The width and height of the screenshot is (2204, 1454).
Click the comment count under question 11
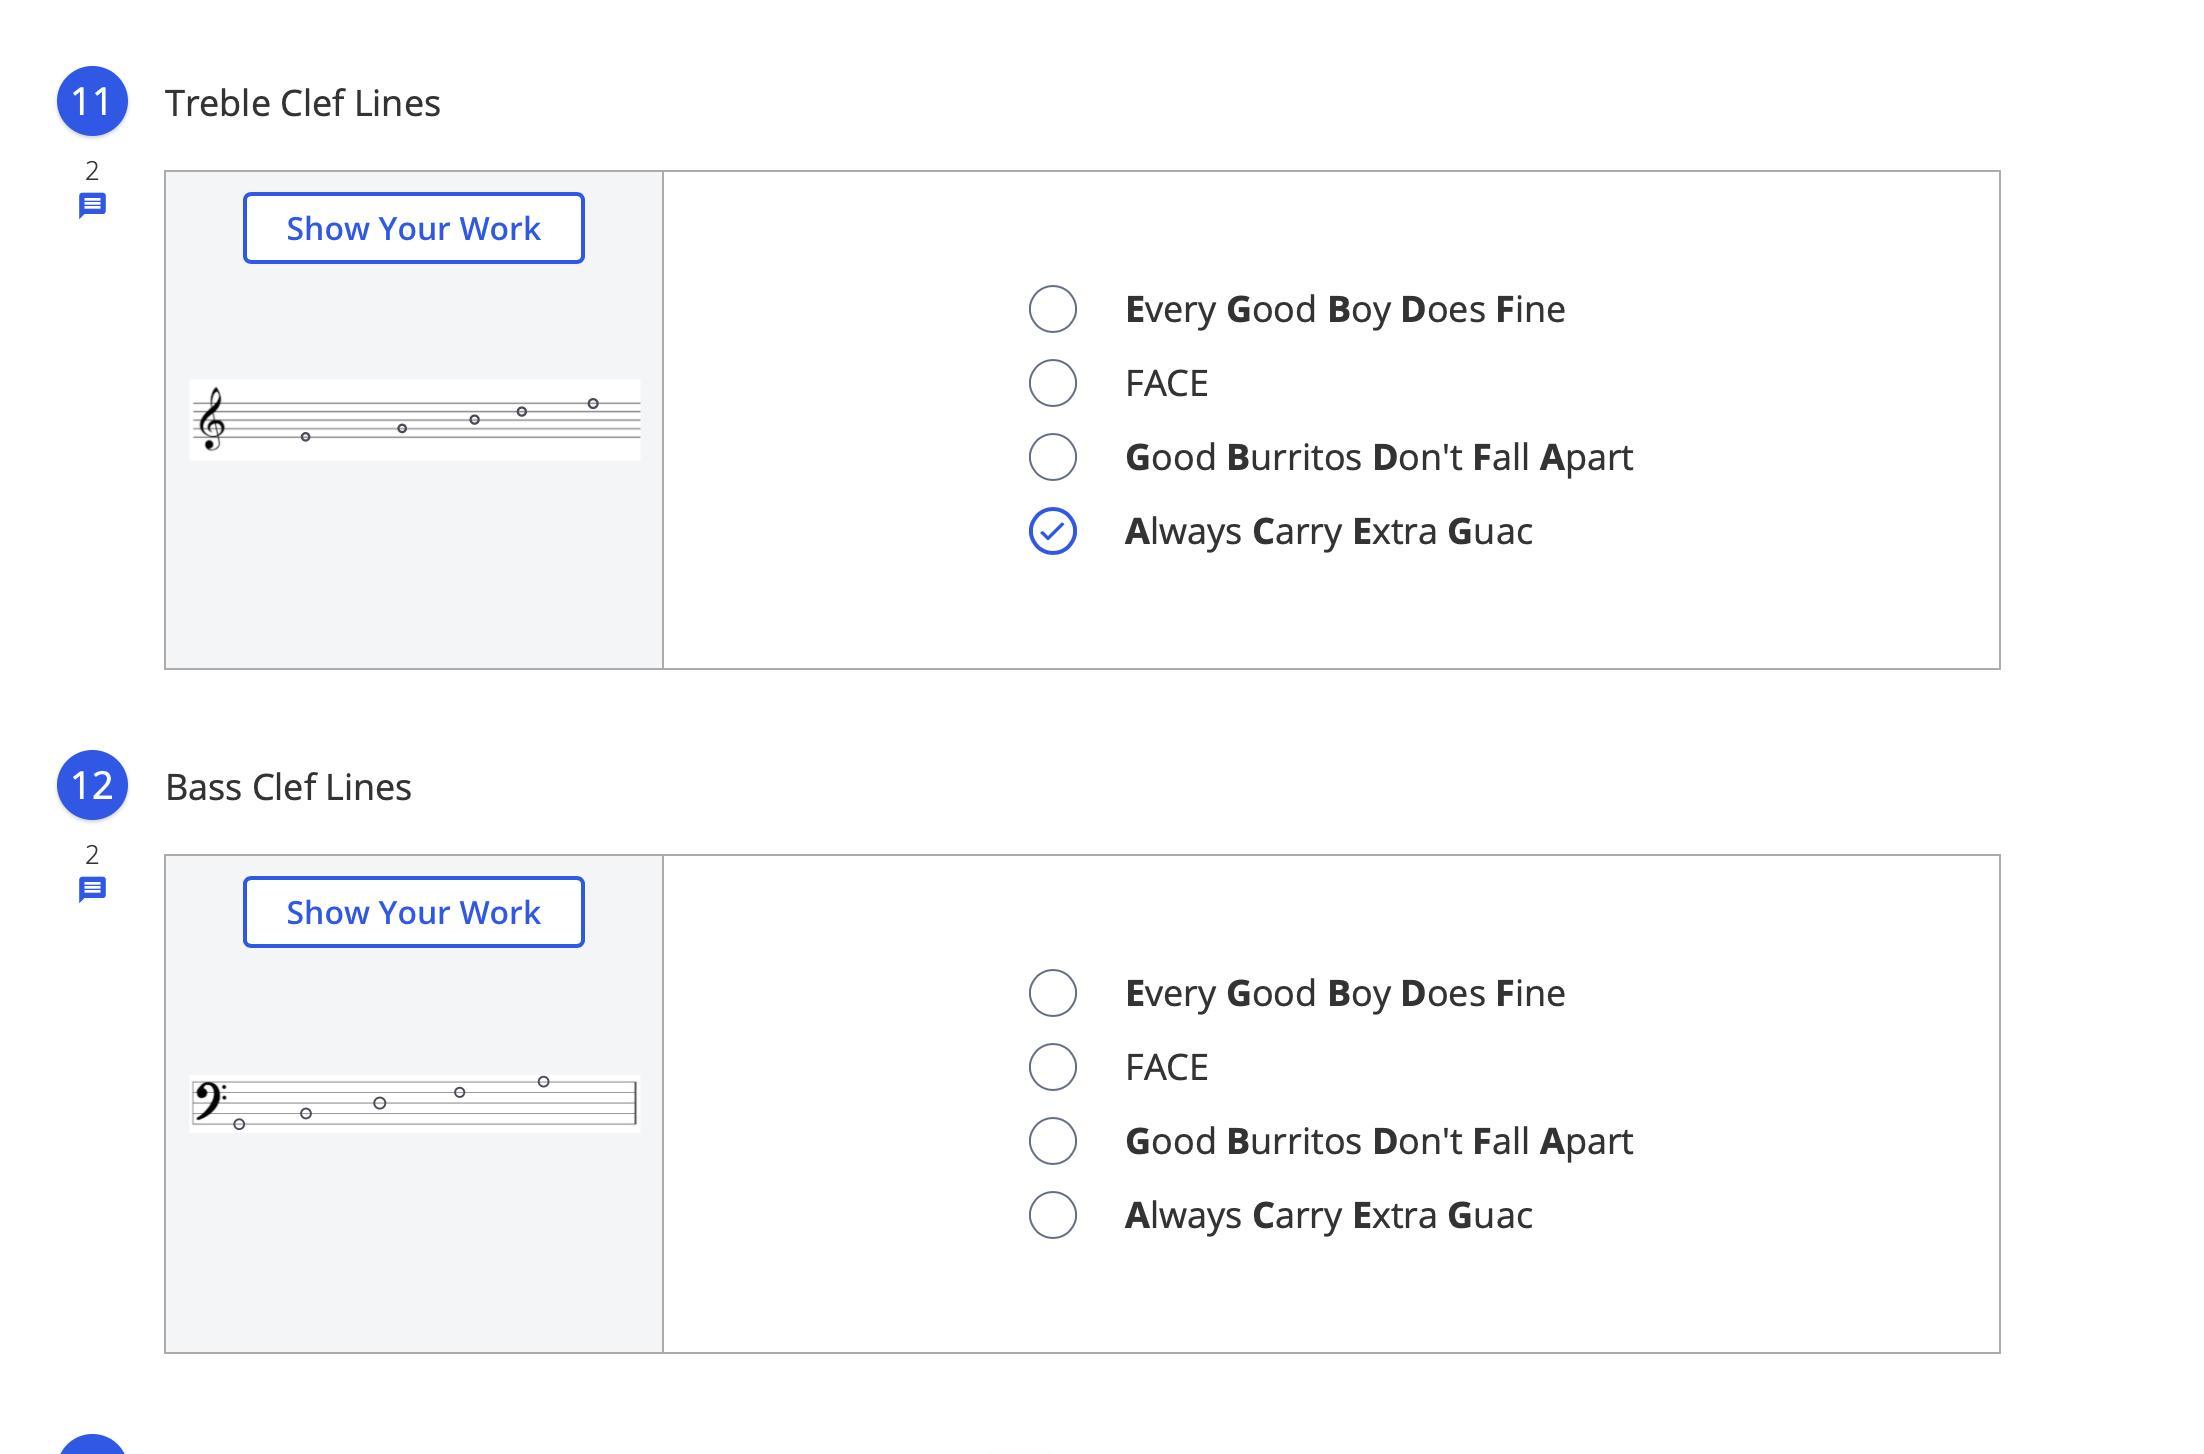tap(92, 171)
